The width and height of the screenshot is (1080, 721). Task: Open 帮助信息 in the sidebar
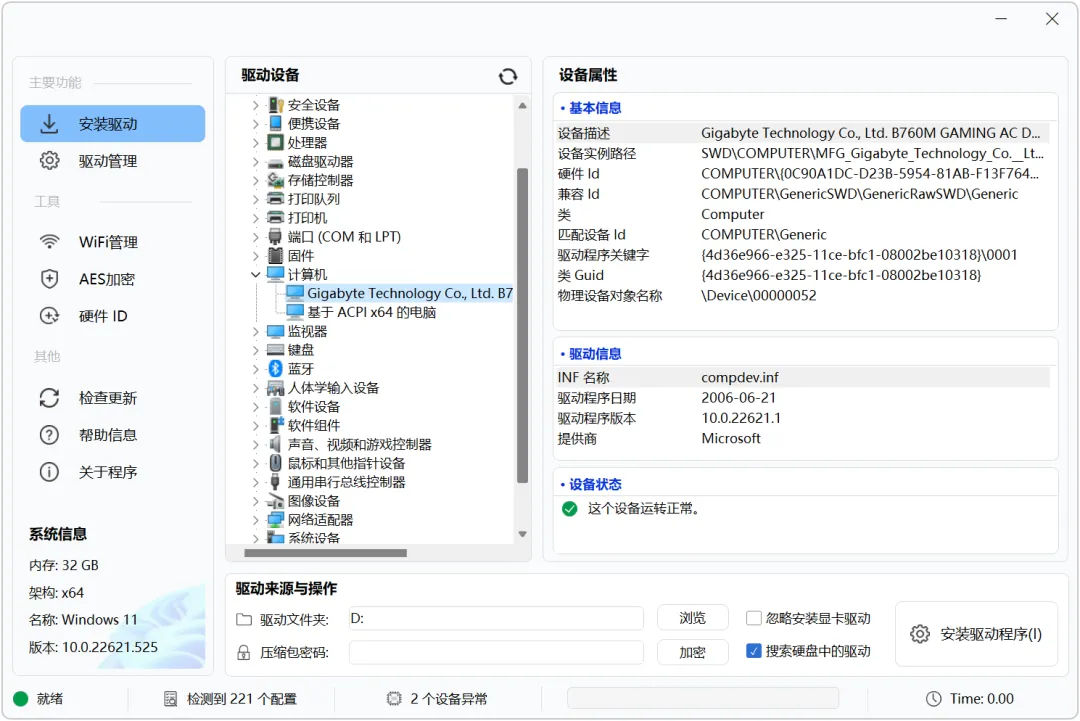tap(113, 435)
